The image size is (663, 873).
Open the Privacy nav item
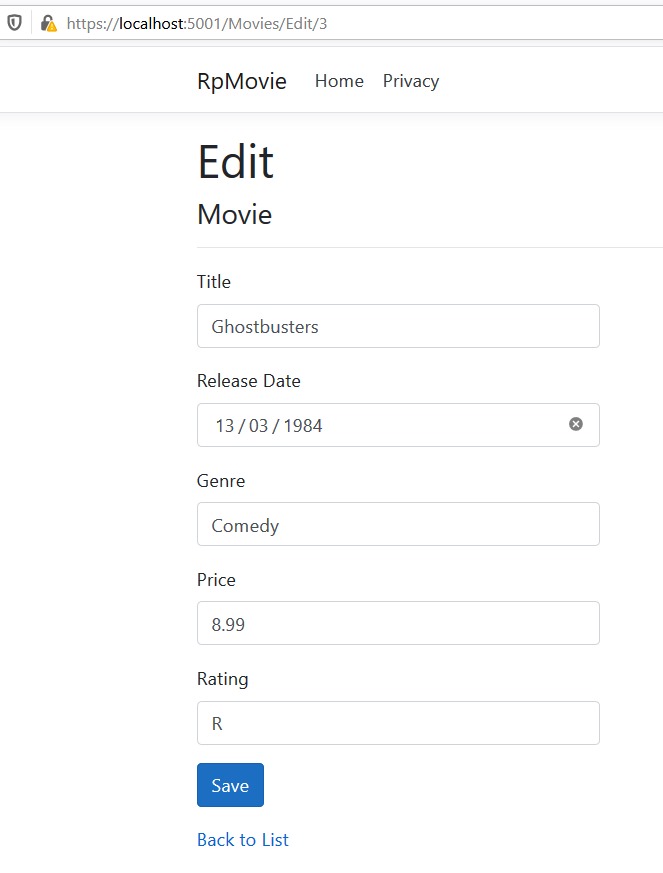(x=410, y=81)
